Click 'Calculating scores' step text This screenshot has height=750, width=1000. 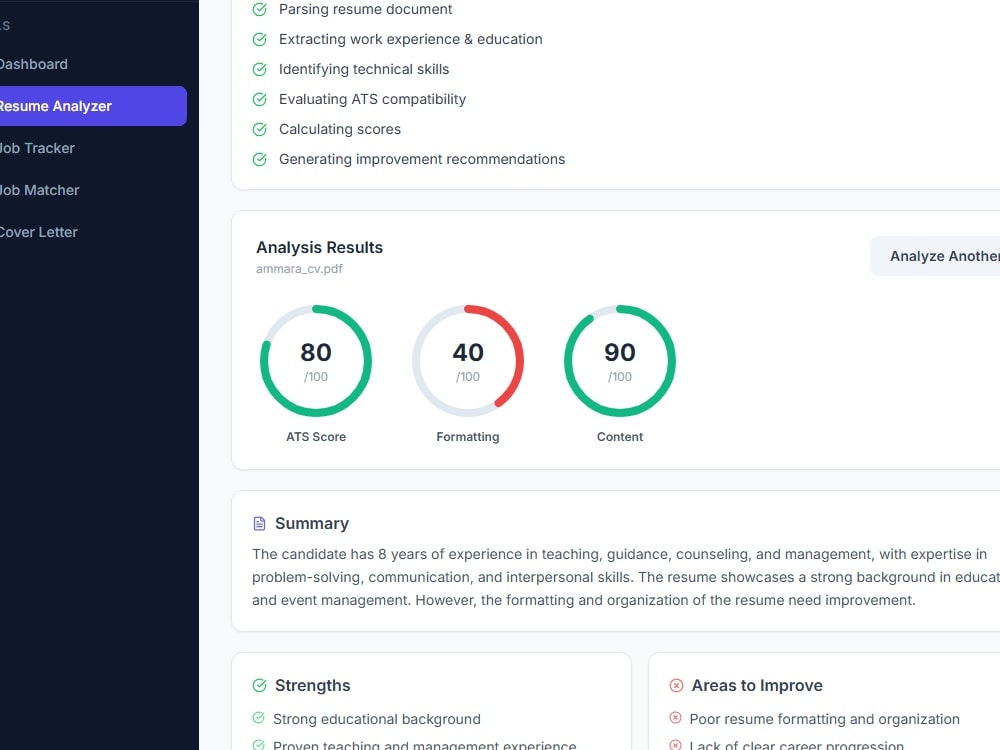pos(340,129)
